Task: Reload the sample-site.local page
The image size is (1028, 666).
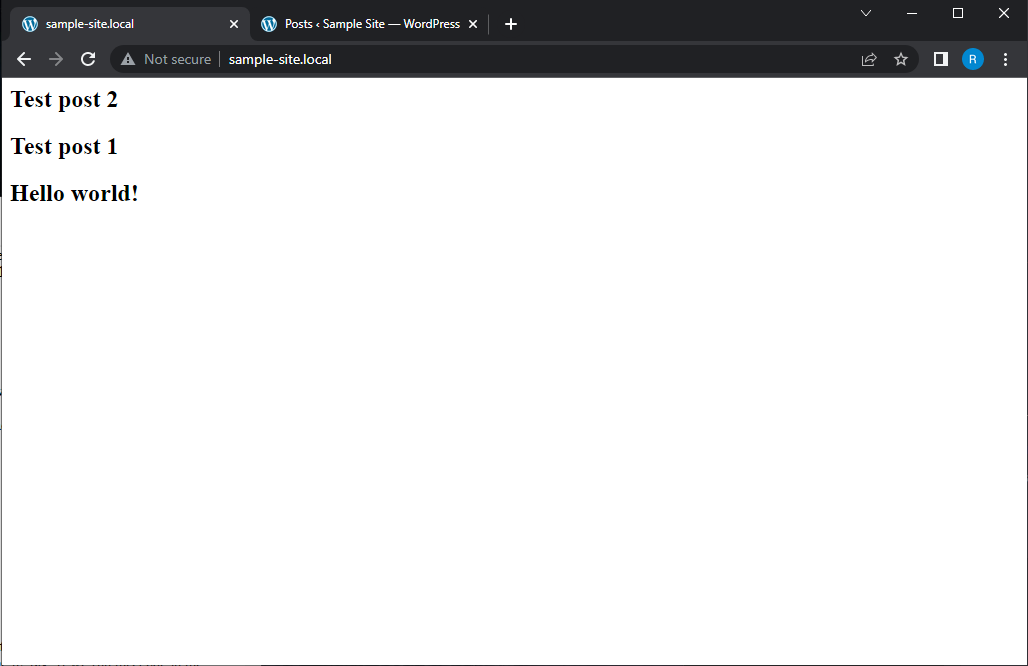Action: click(x=88, y=60)
